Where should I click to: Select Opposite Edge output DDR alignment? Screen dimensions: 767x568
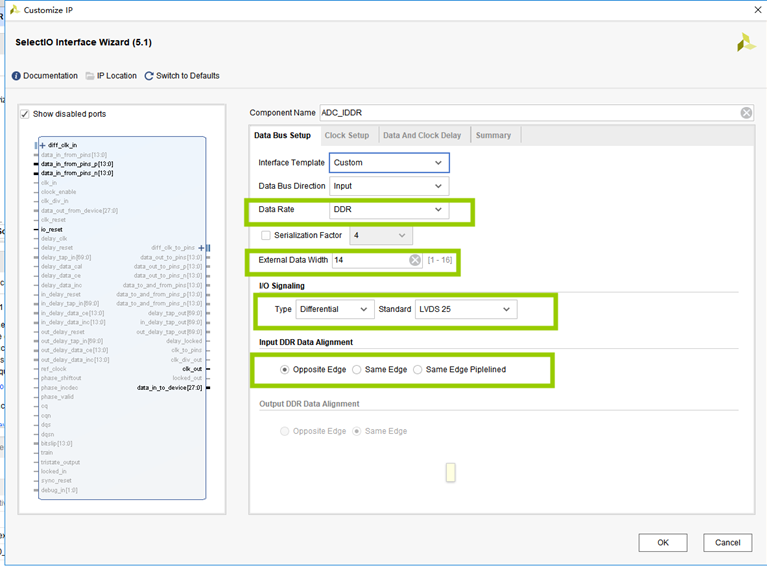pyautogui.click(x=284, y=431)
